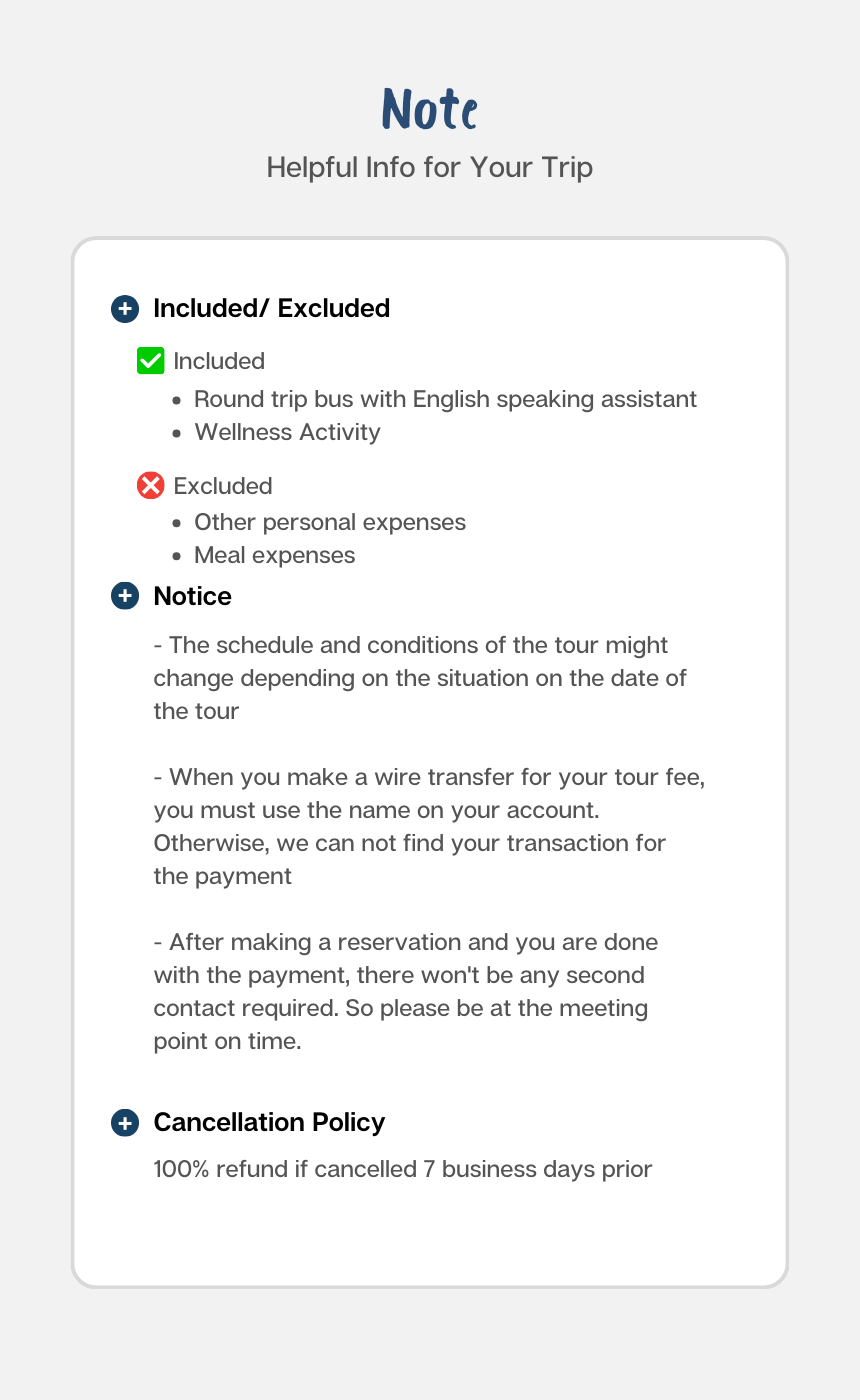Click the red X icon next to Excluded
Image resolution: width=860 pixels, height=1400 pixels.
click(x=150, y=486)
